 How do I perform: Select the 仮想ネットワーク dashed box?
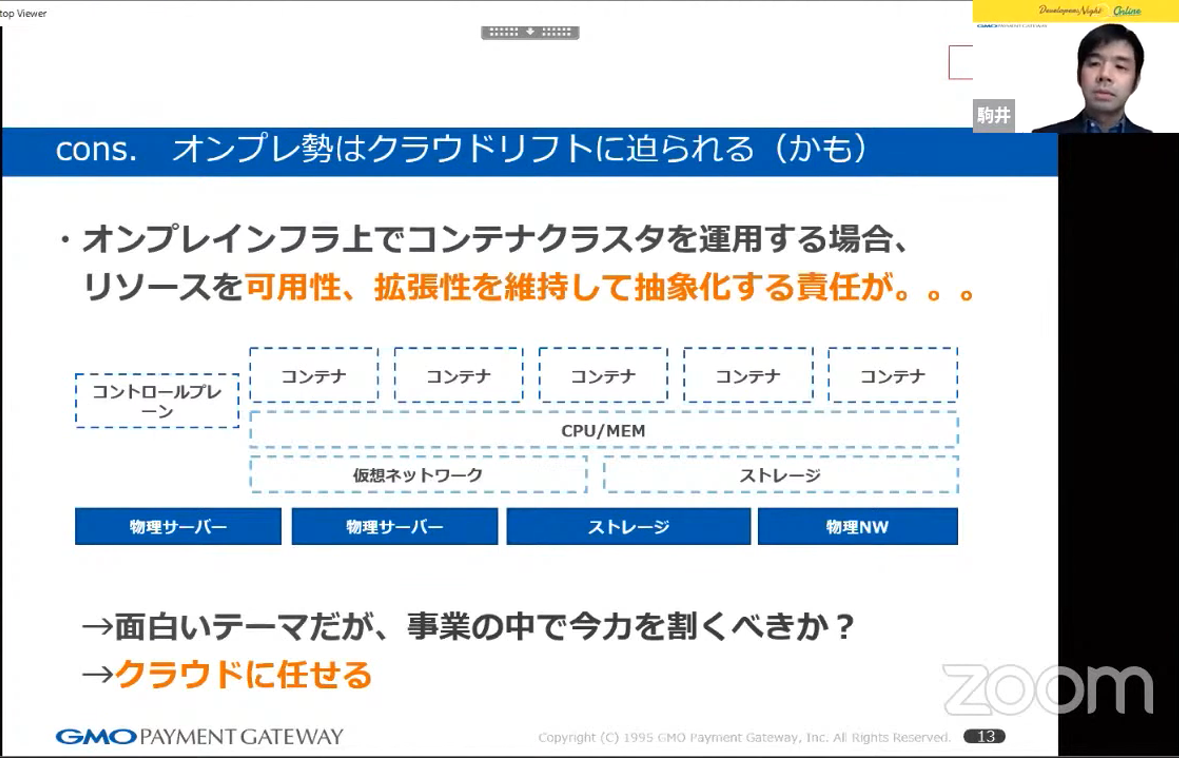418,475
